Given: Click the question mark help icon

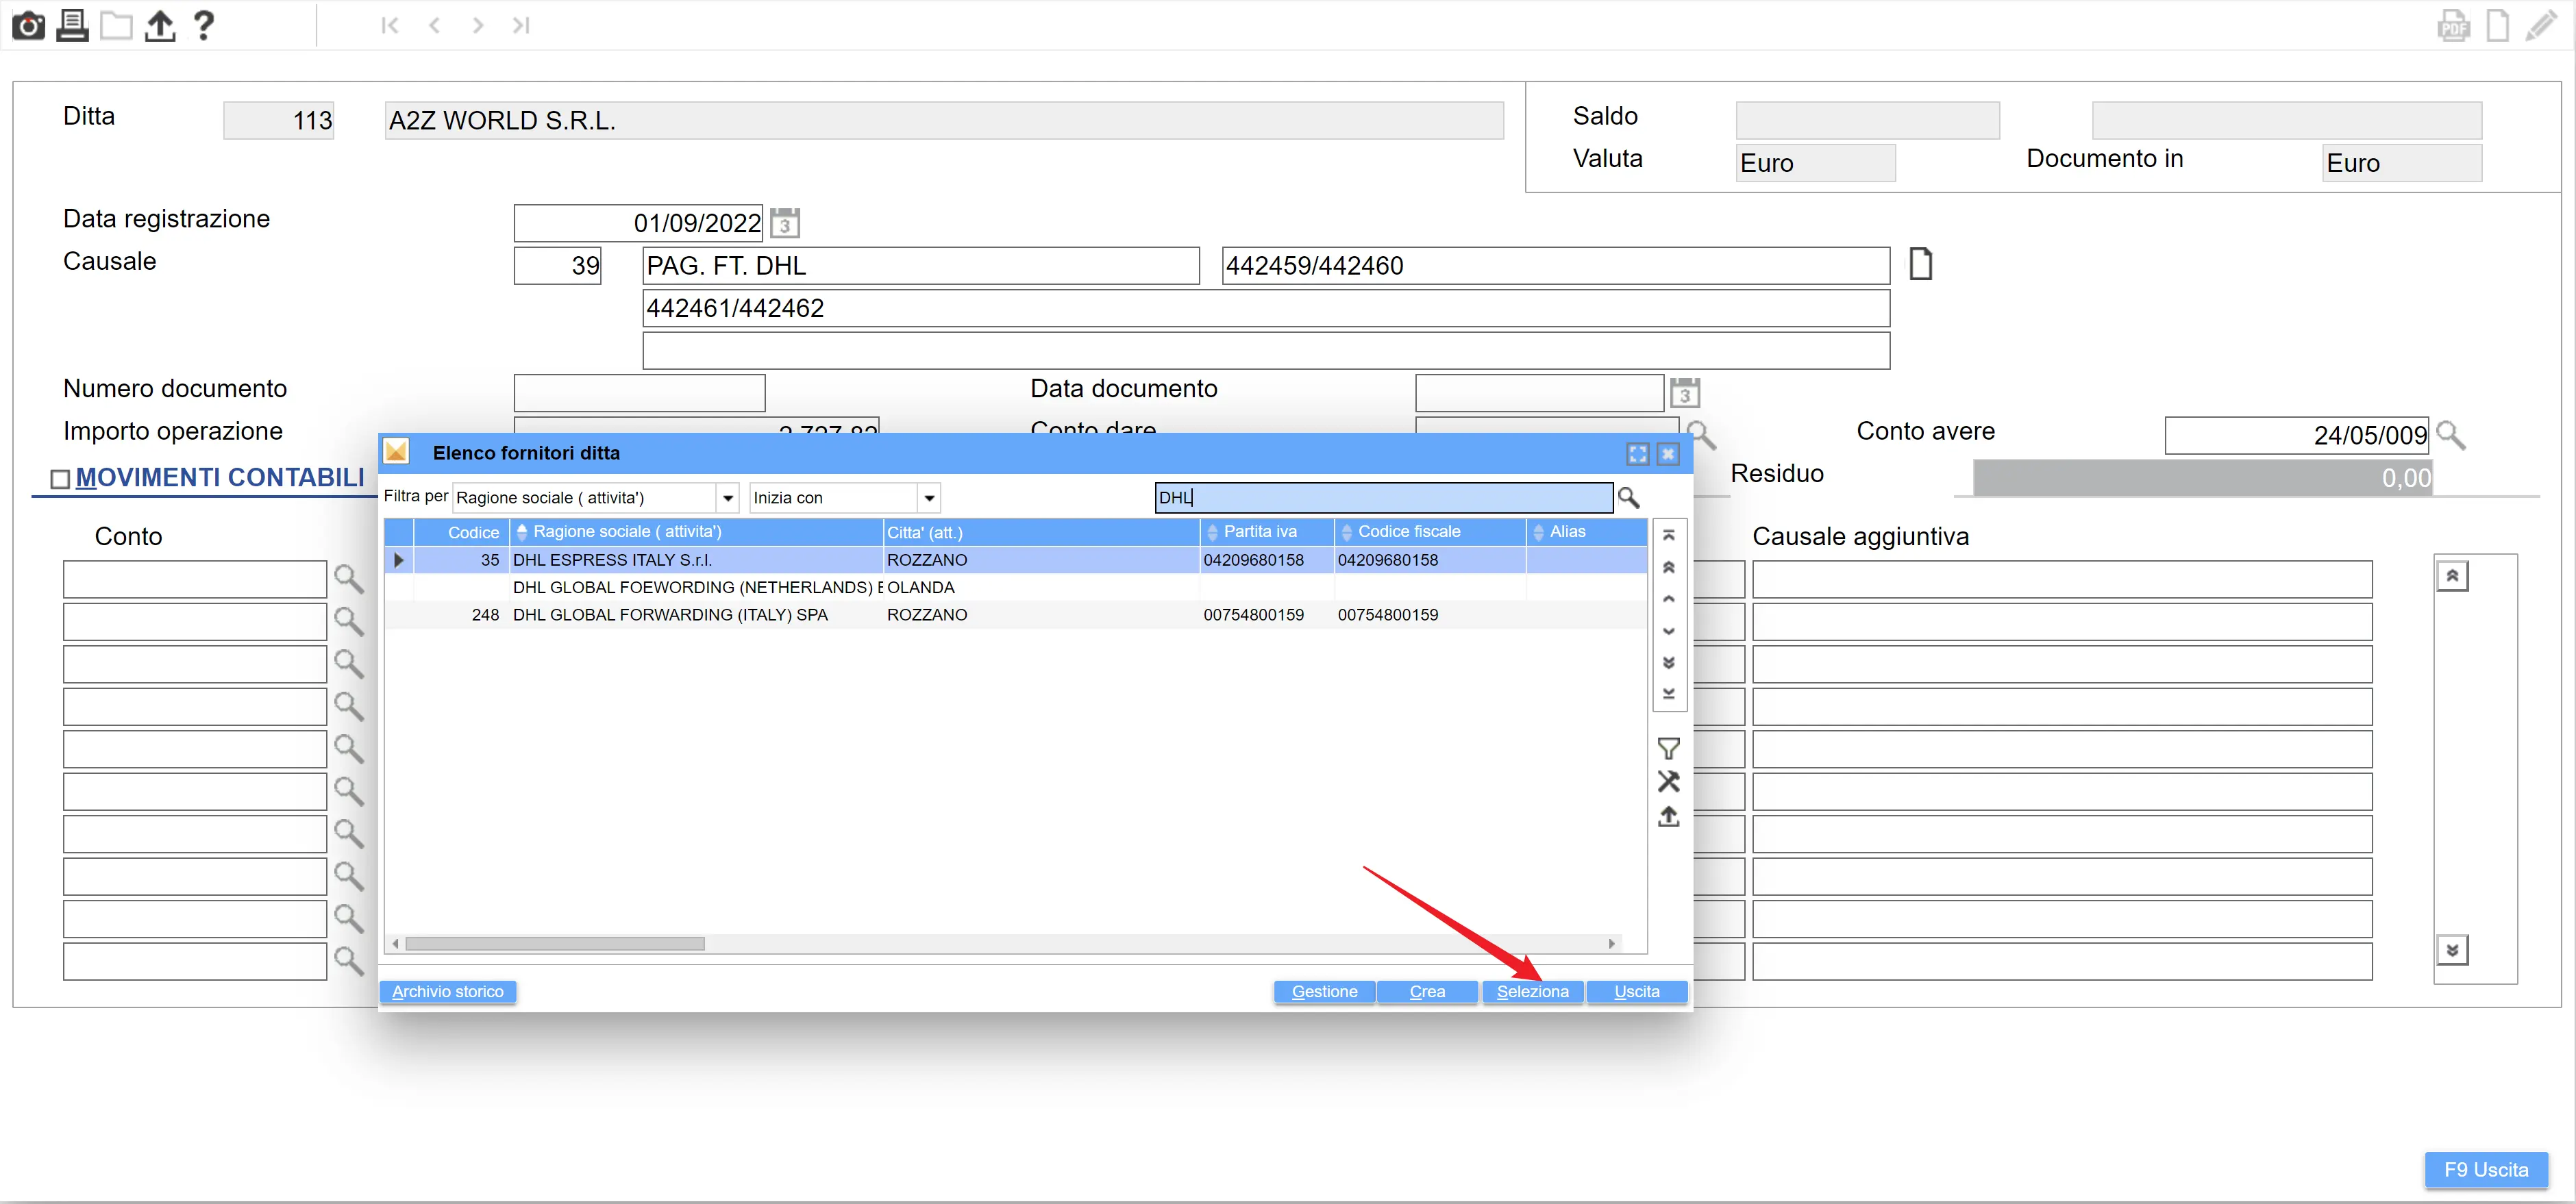Looking at the screenshot, I should (x=203, y=24).
